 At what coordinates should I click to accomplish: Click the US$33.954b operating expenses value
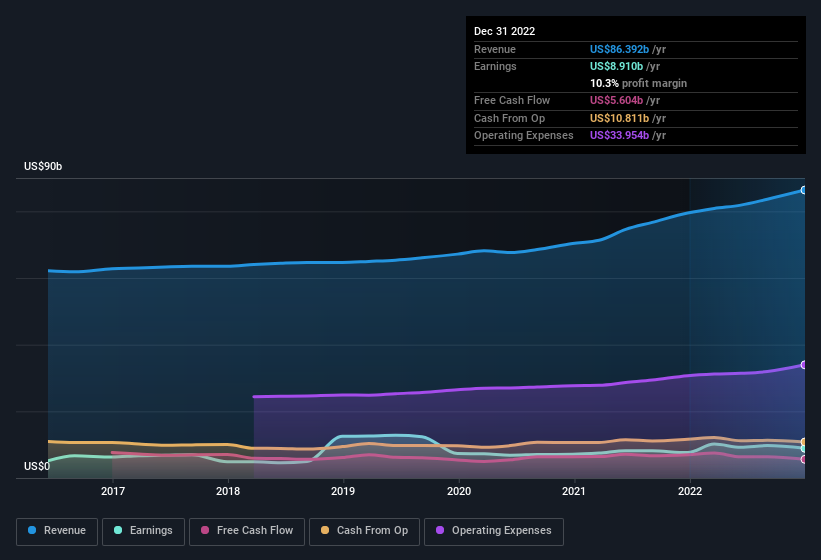(x=619, y=136)
